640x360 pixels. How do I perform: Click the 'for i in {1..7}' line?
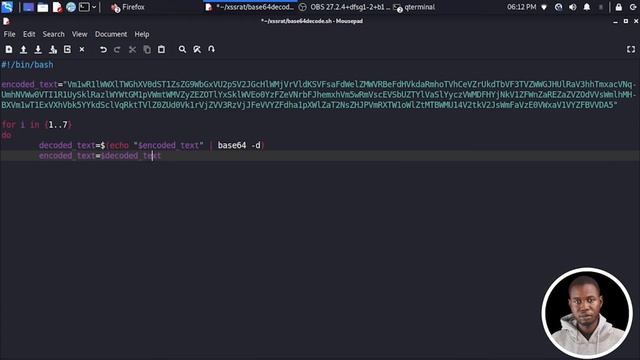coord(36,125)
